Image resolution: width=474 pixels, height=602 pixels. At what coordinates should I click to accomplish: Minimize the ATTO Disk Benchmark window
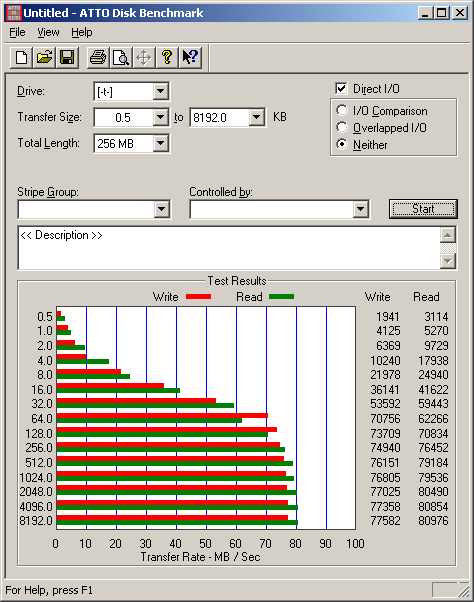tap(425, 13)
